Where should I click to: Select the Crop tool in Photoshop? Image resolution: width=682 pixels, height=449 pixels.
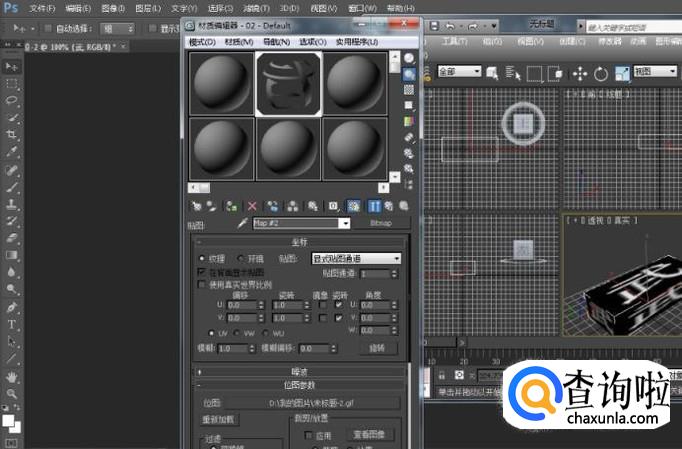[12, 134]
